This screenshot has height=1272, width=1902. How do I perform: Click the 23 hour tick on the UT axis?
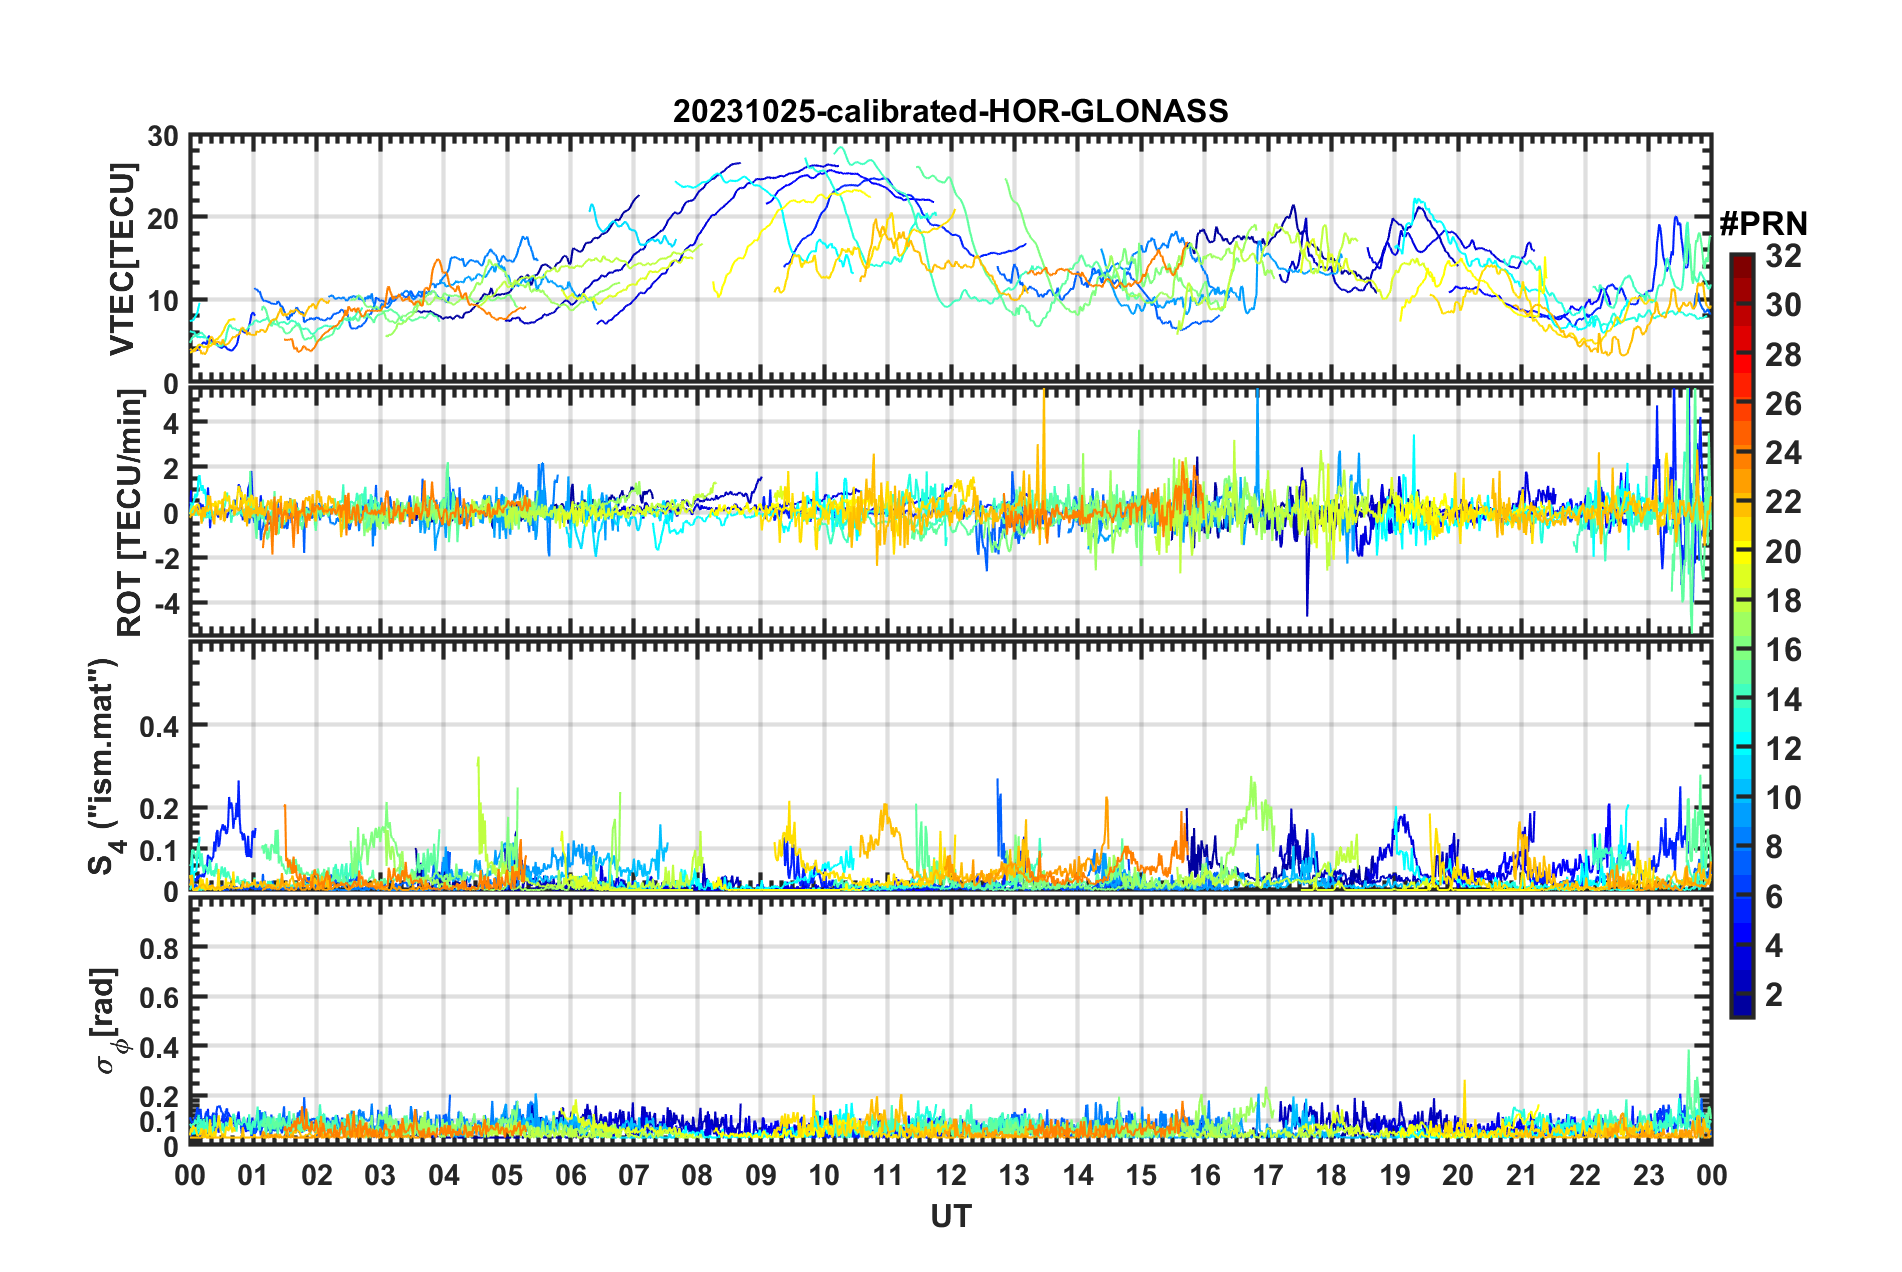(1648, 1175)
